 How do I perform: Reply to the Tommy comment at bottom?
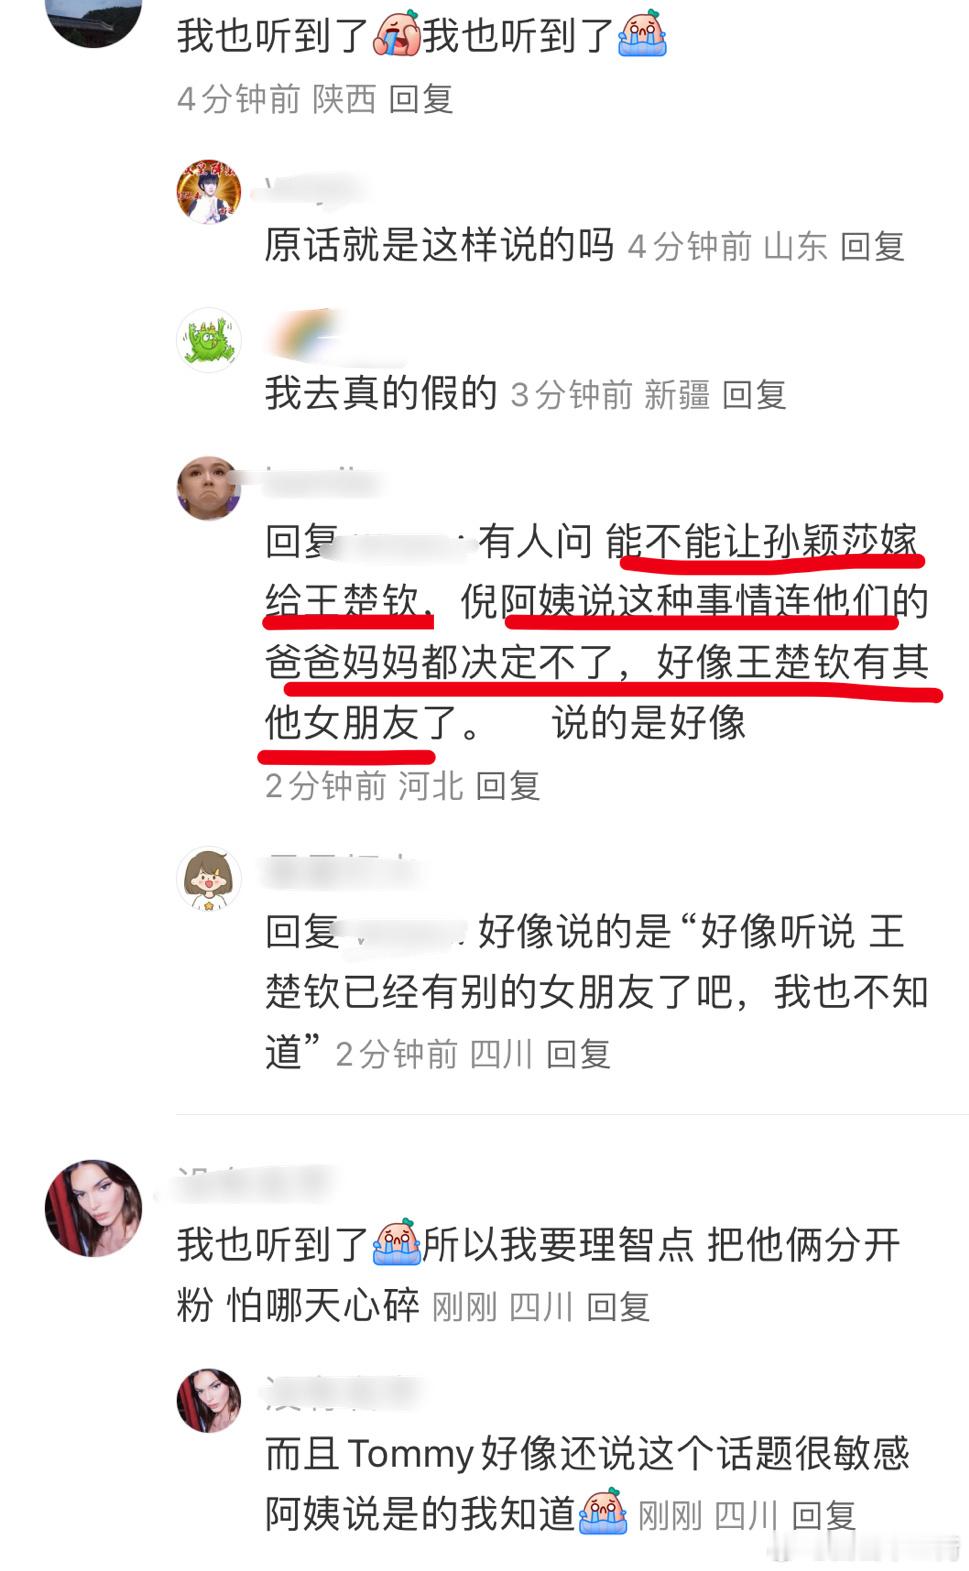point(824,1516)
